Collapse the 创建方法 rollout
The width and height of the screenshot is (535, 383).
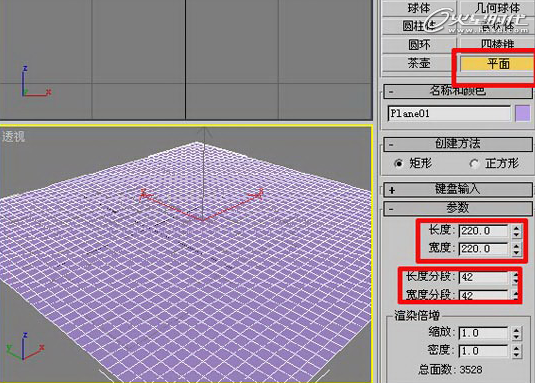[x=458, y=144]
